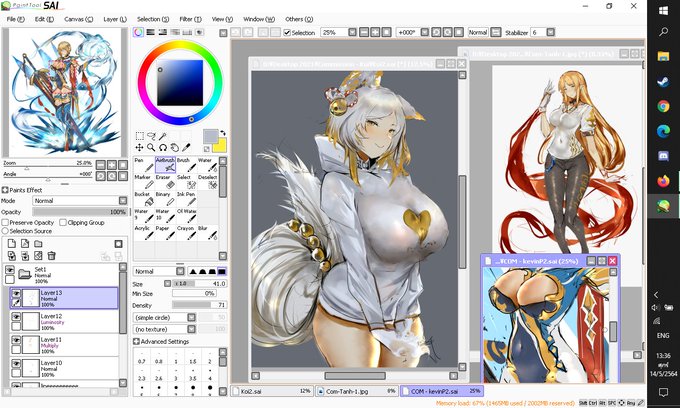This screenshot has width=680, height=408.
Task: Select the Pen tool
Action: pyautogui.click(x=144, y=165)
